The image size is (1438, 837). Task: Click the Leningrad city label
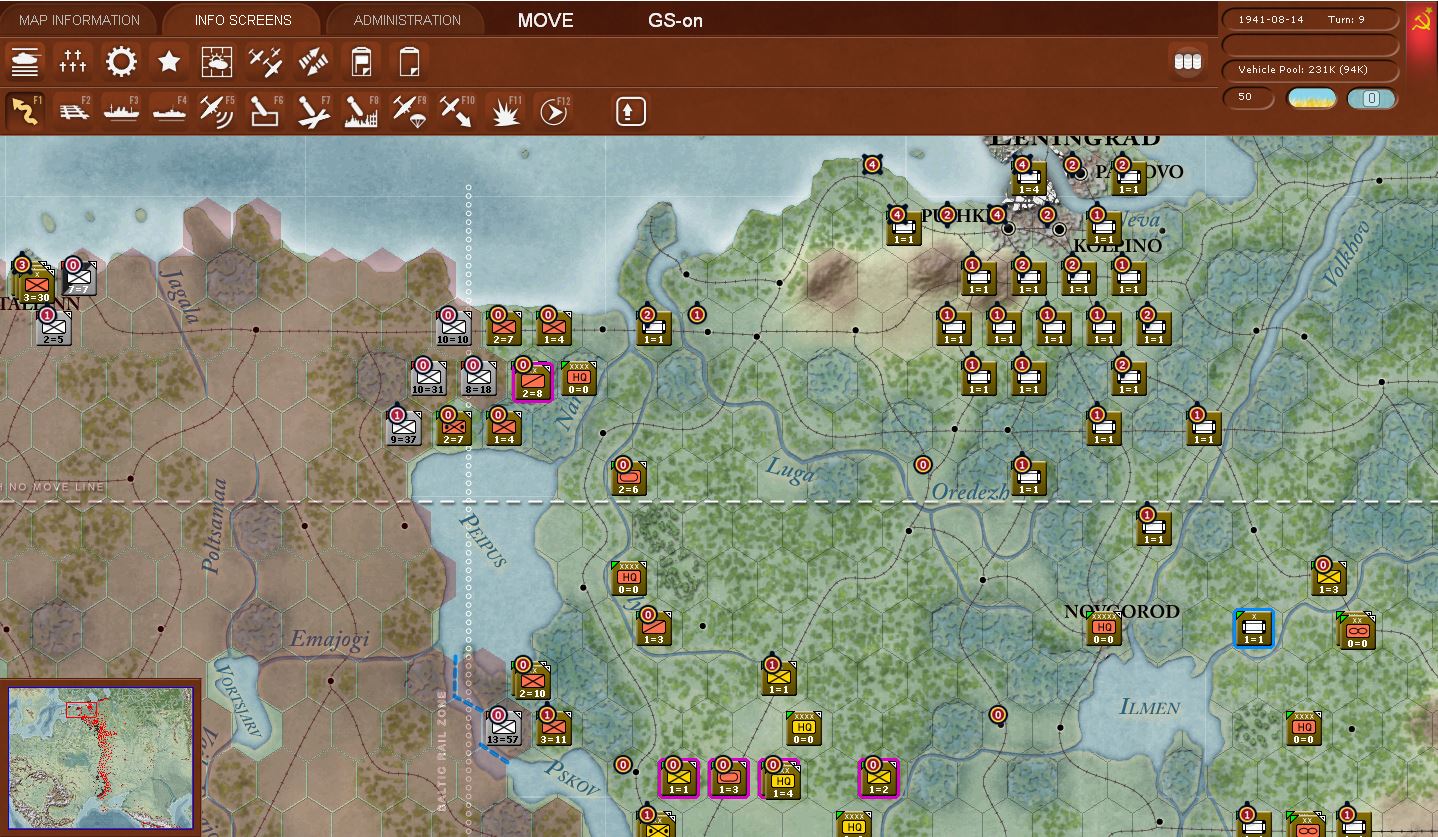[x=1076, y=140]
